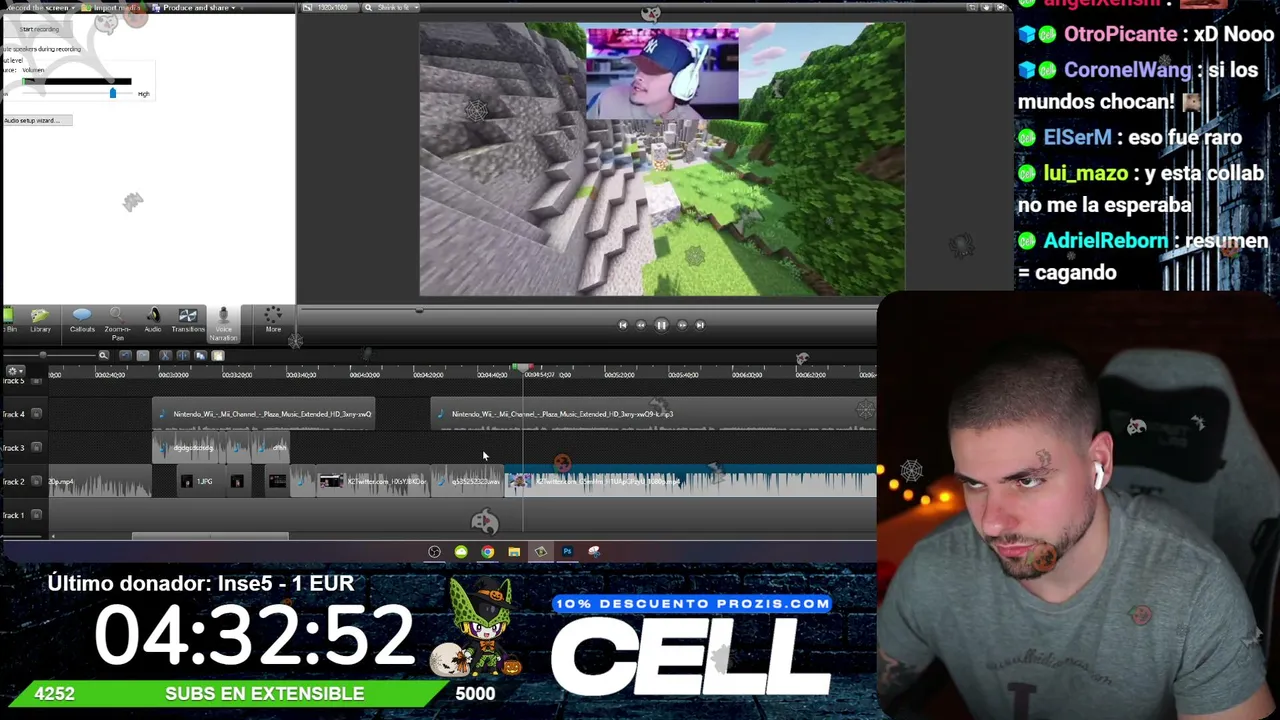Click the green app icon in taskbar
This screenshot has width=1280, height=720.
461,551
